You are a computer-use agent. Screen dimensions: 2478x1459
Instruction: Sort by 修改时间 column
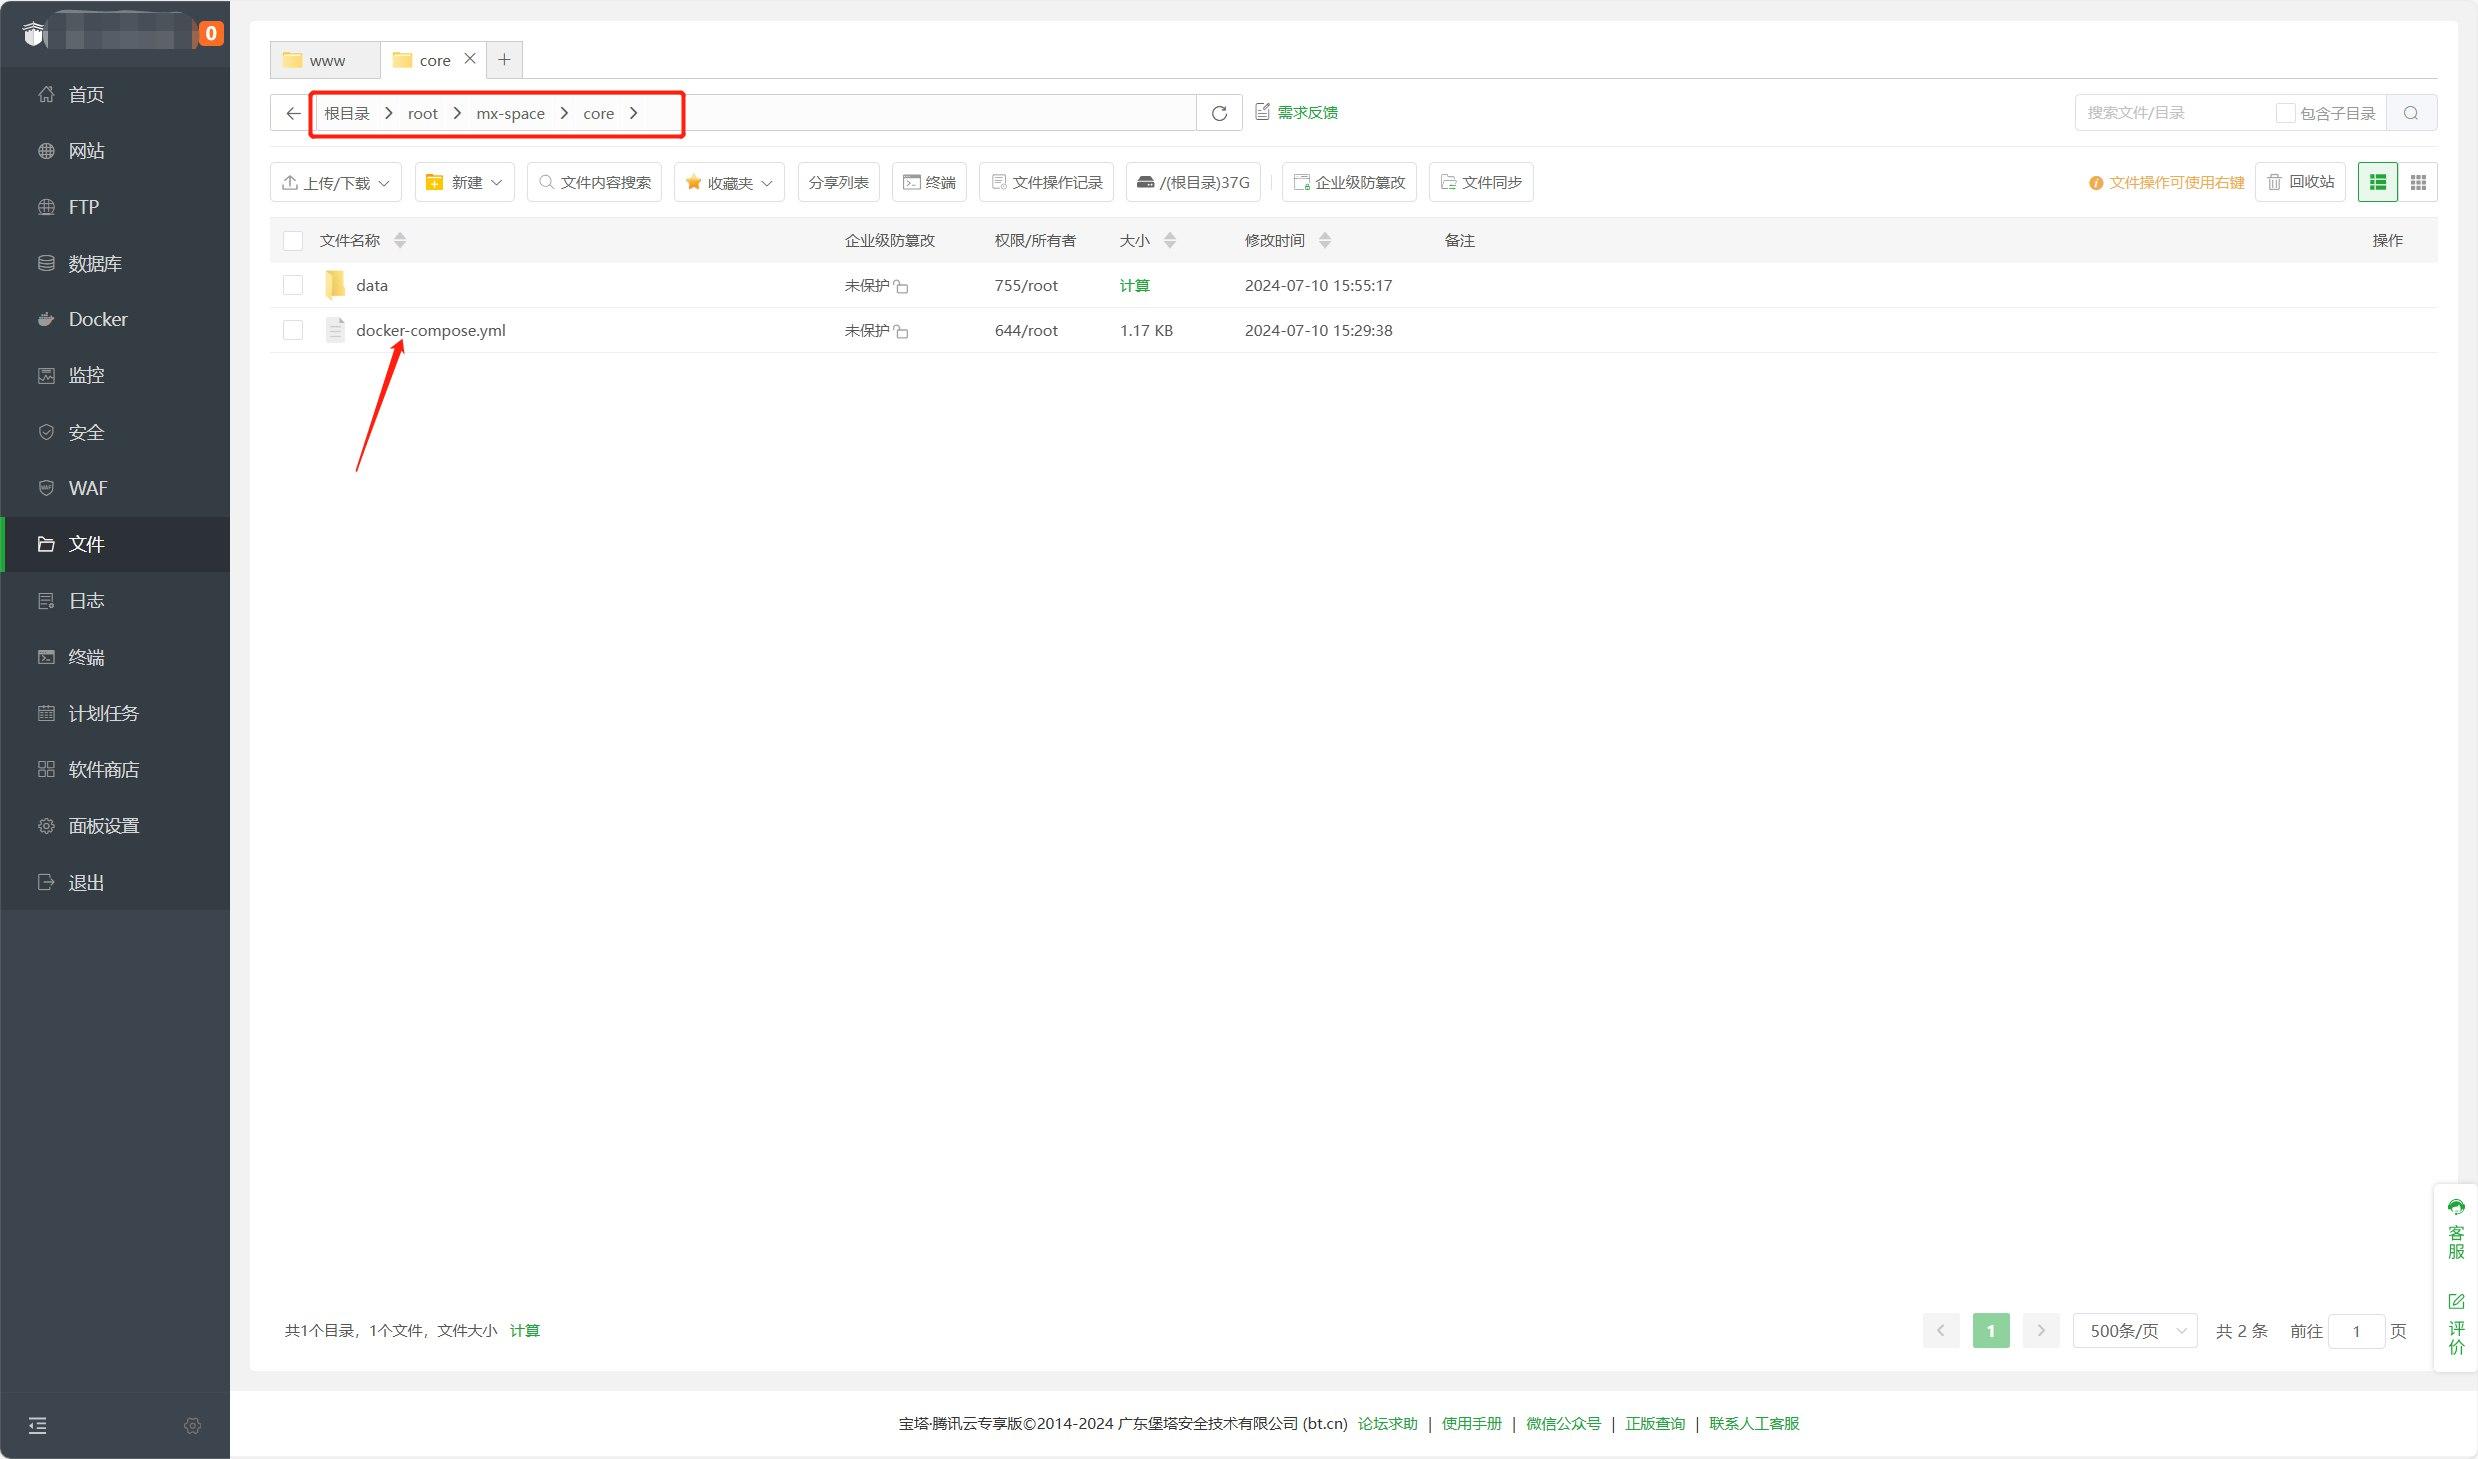1325,240
